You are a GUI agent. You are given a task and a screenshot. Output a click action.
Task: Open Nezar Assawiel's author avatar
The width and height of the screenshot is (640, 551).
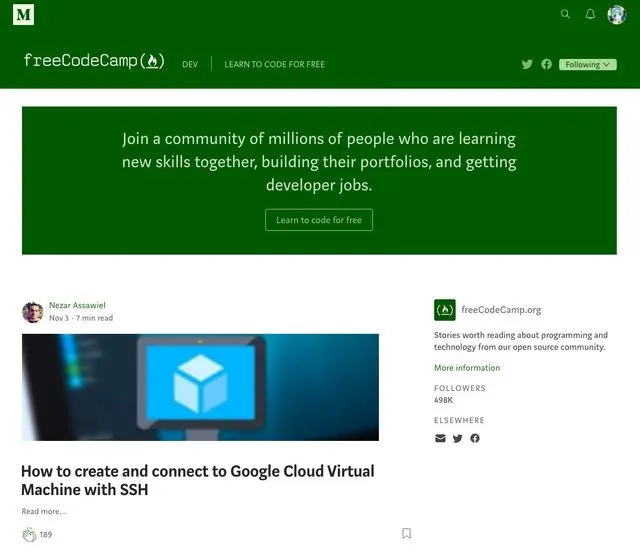[33, 312]
